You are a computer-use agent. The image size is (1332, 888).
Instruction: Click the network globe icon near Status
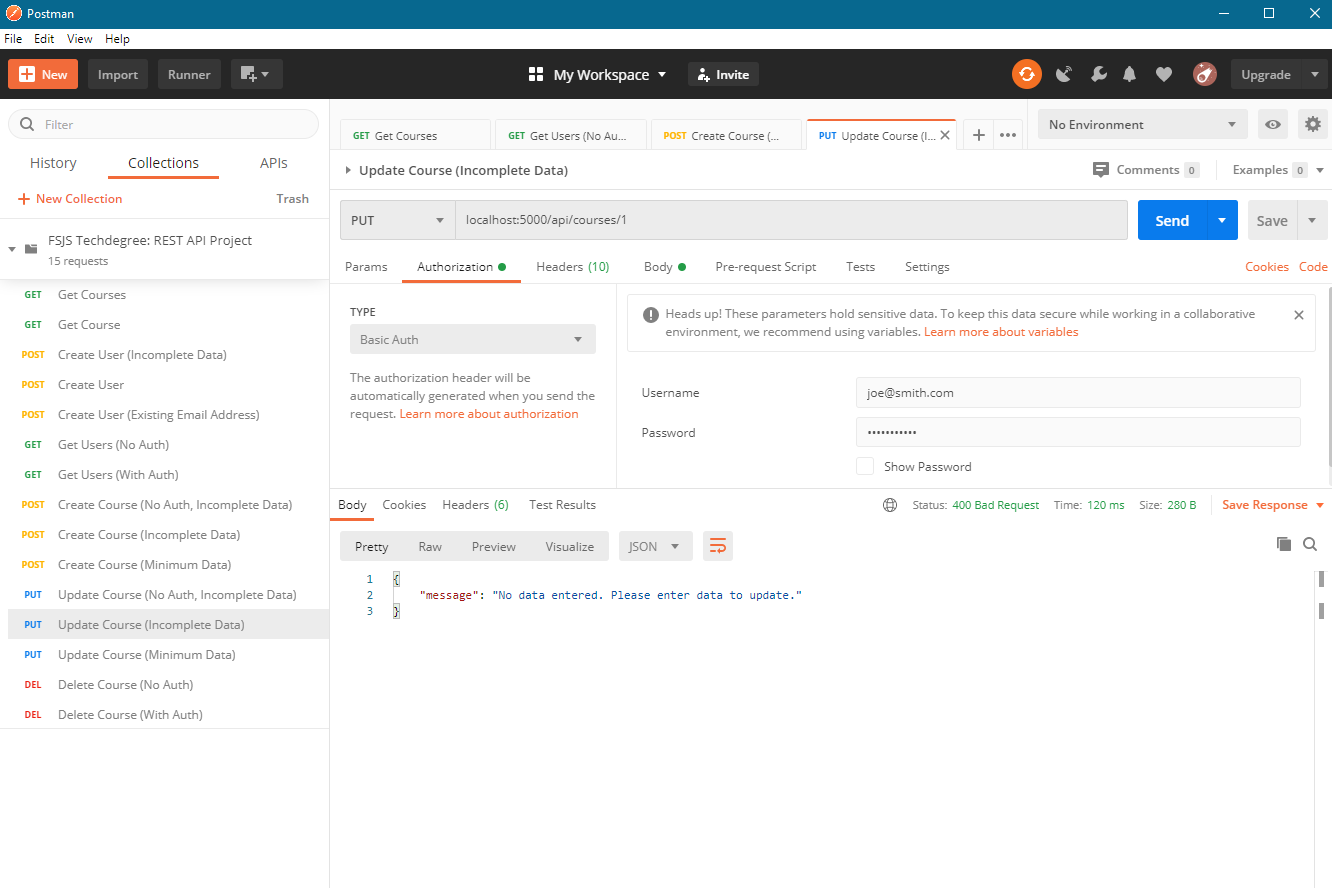890,505
